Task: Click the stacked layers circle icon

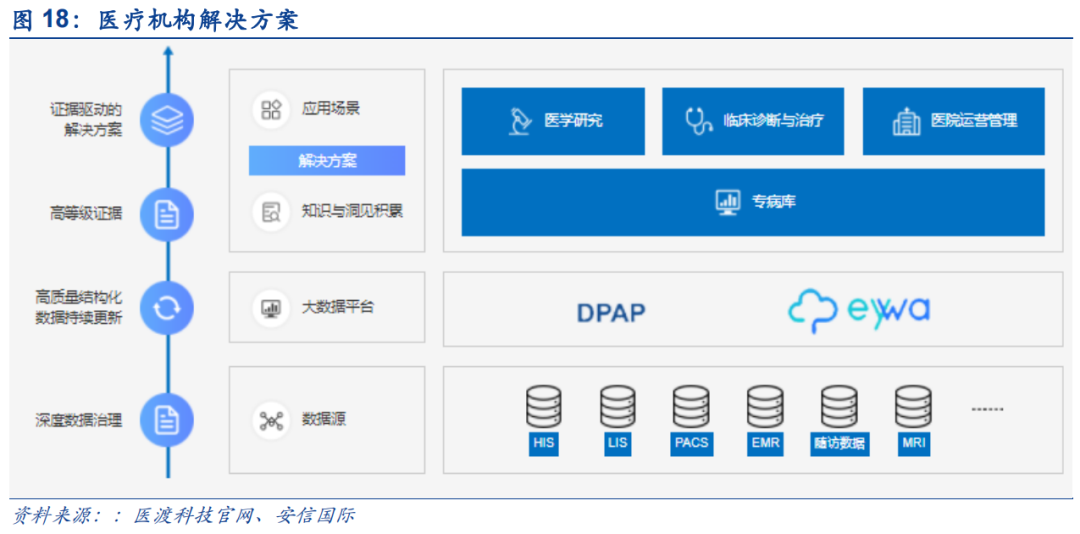Action: coord(167,121)
